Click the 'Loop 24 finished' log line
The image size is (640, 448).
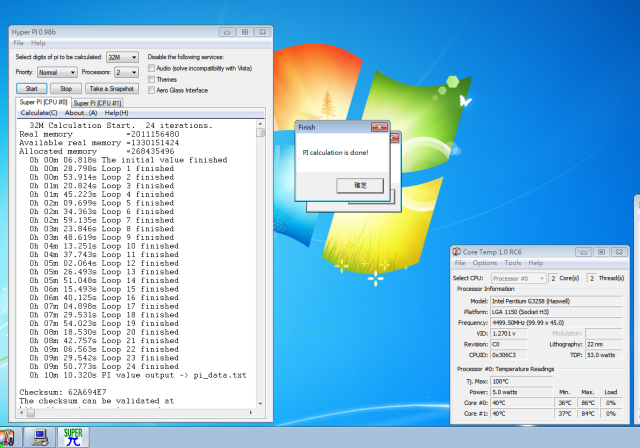pyautogui.click(x=104, y=366)
